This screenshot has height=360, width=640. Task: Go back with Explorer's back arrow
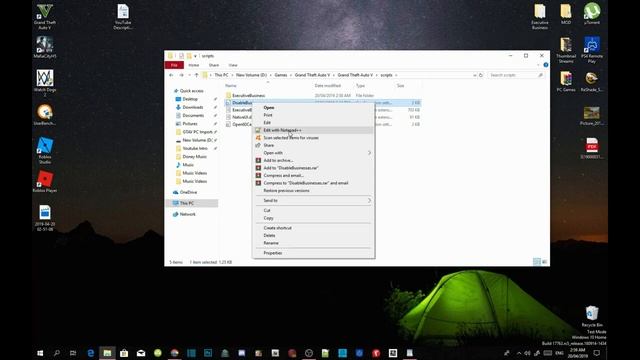[x=171, y=75]
